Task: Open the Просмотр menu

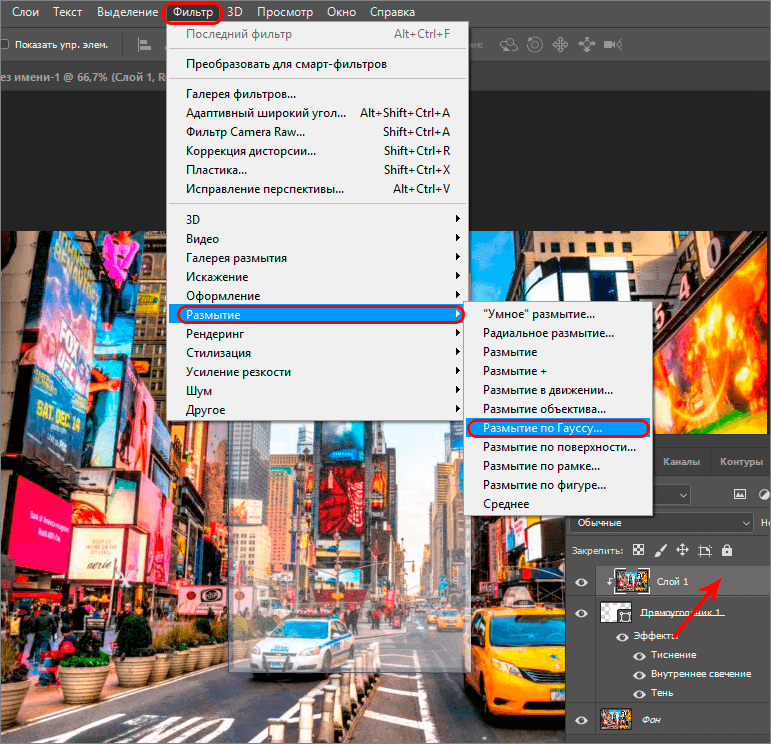Action: (284, 12)
